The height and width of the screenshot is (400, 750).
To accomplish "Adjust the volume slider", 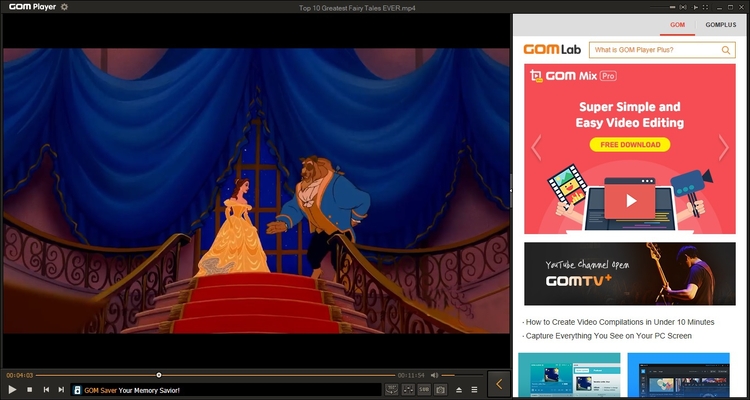I will (462, 375).
